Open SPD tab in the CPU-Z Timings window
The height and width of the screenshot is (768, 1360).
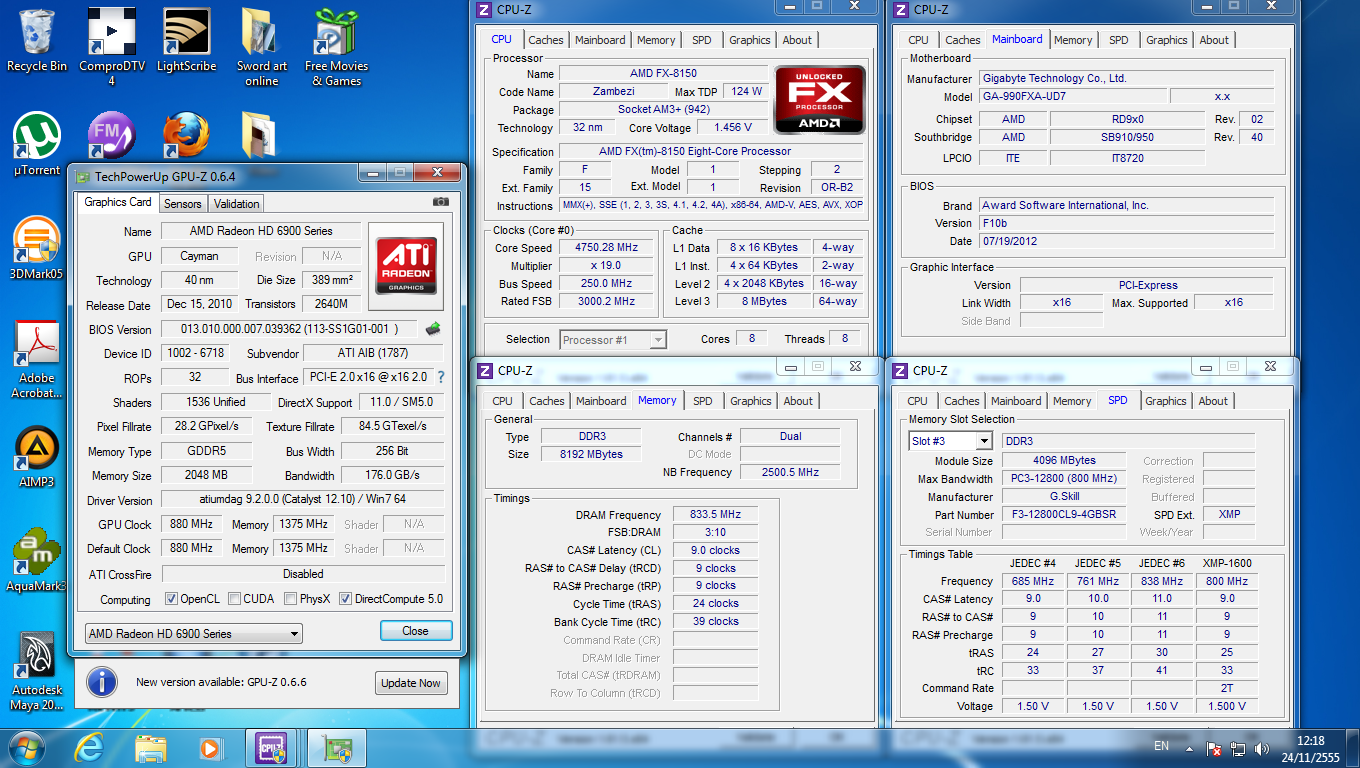(703, 401)
